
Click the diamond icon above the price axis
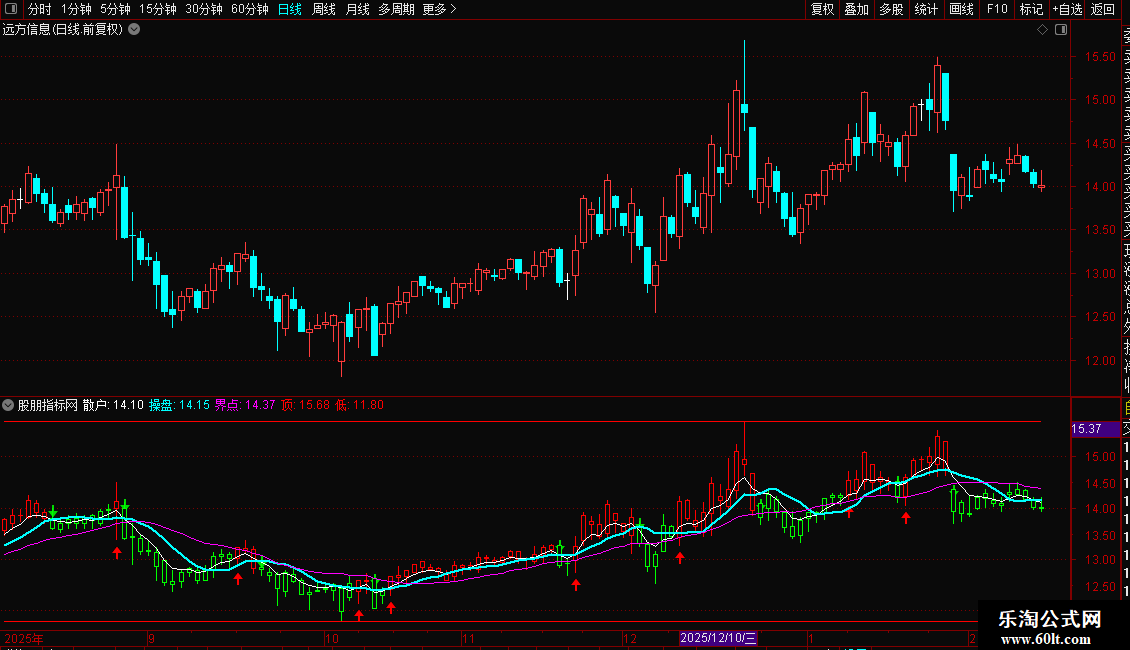[x=1042, y=30]
